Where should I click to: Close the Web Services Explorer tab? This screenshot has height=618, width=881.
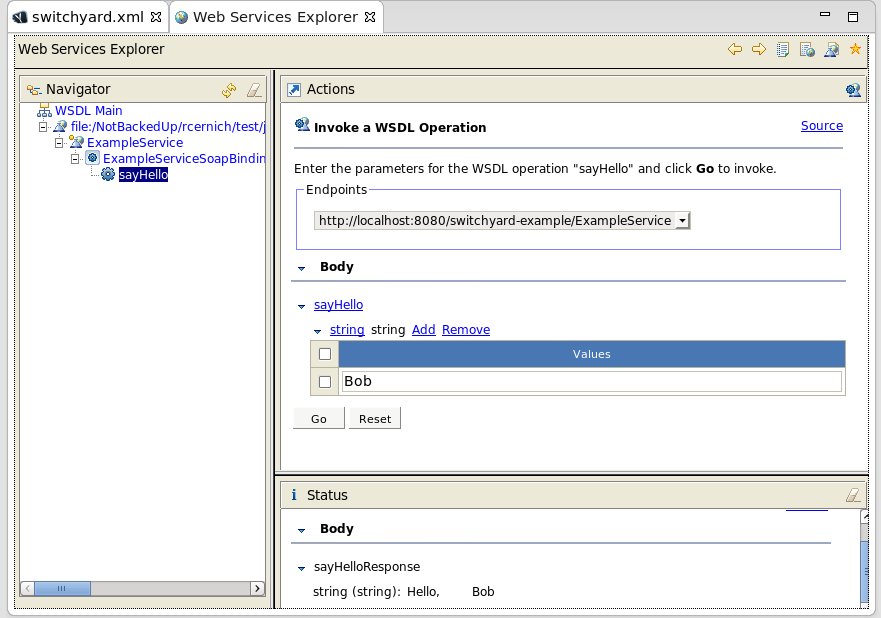370,17
